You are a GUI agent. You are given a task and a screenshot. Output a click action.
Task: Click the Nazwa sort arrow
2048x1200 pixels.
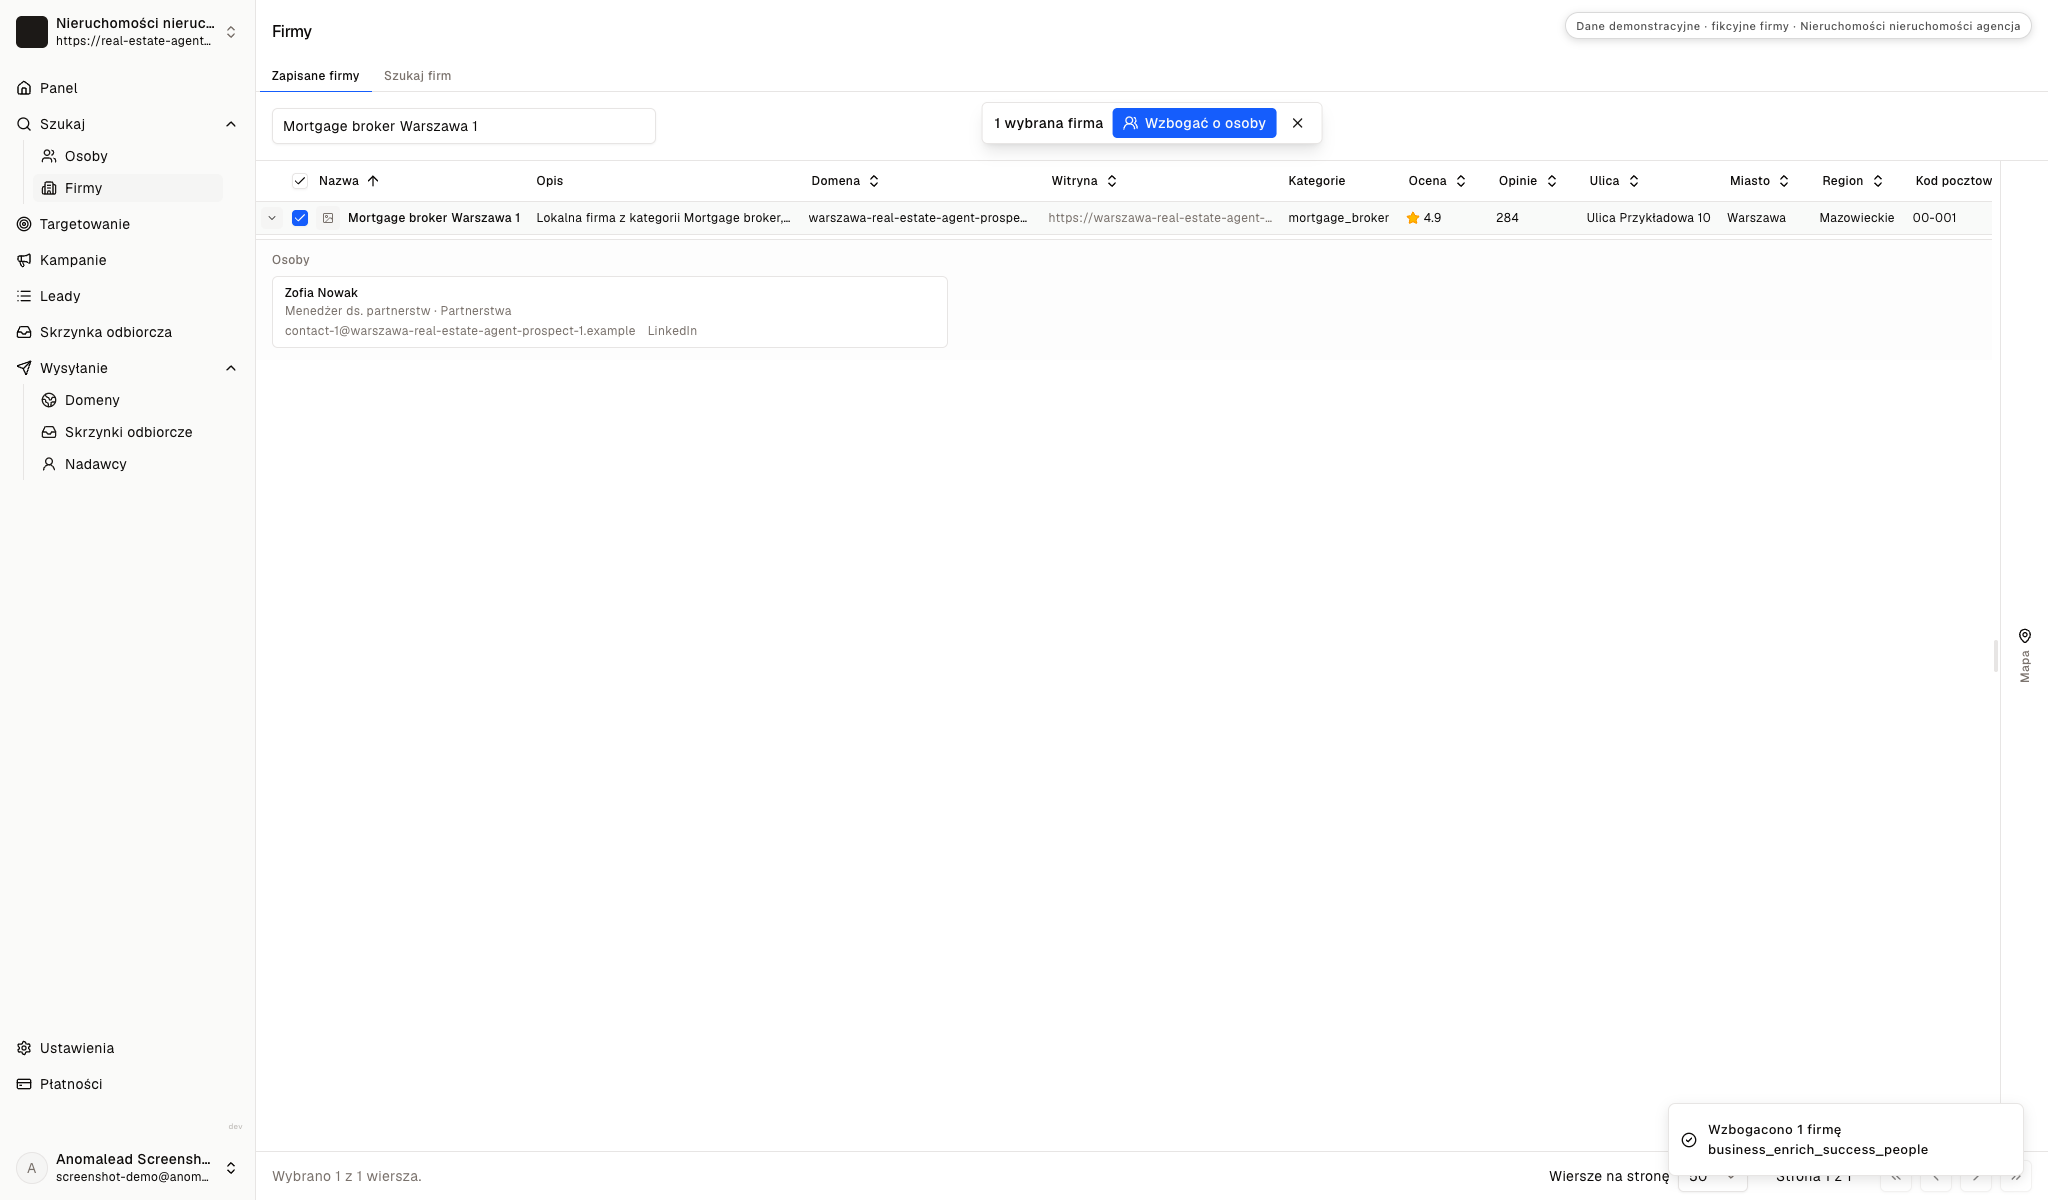[373, 181]
